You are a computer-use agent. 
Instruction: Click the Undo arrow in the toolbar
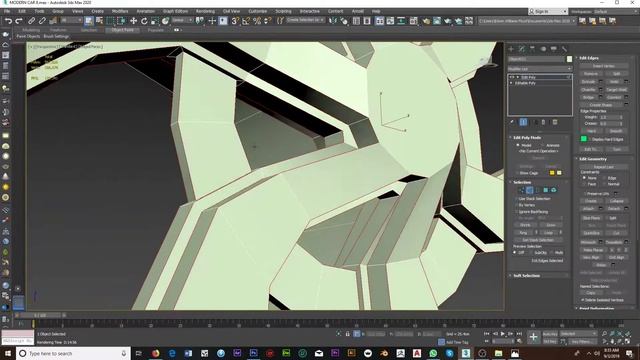point(8,21)
